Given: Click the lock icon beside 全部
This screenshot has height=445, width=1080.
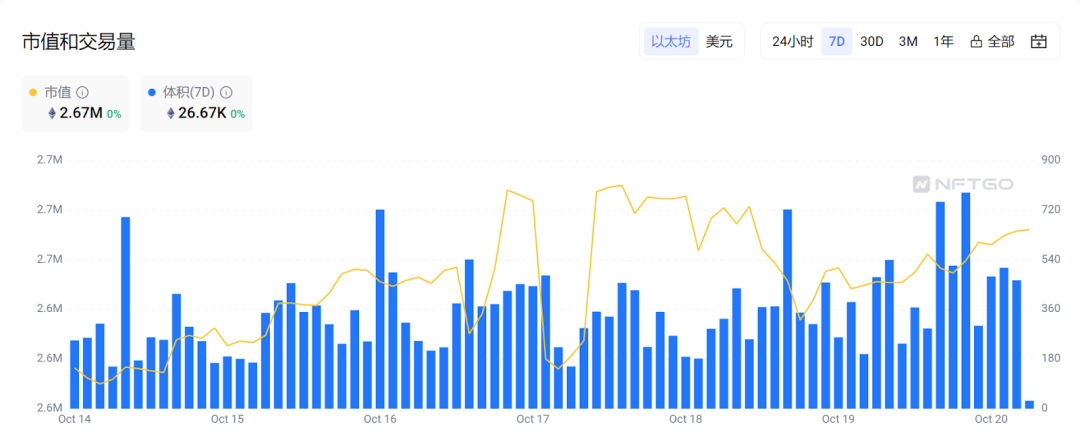Looking at the screenshot, I should point(975,42).
